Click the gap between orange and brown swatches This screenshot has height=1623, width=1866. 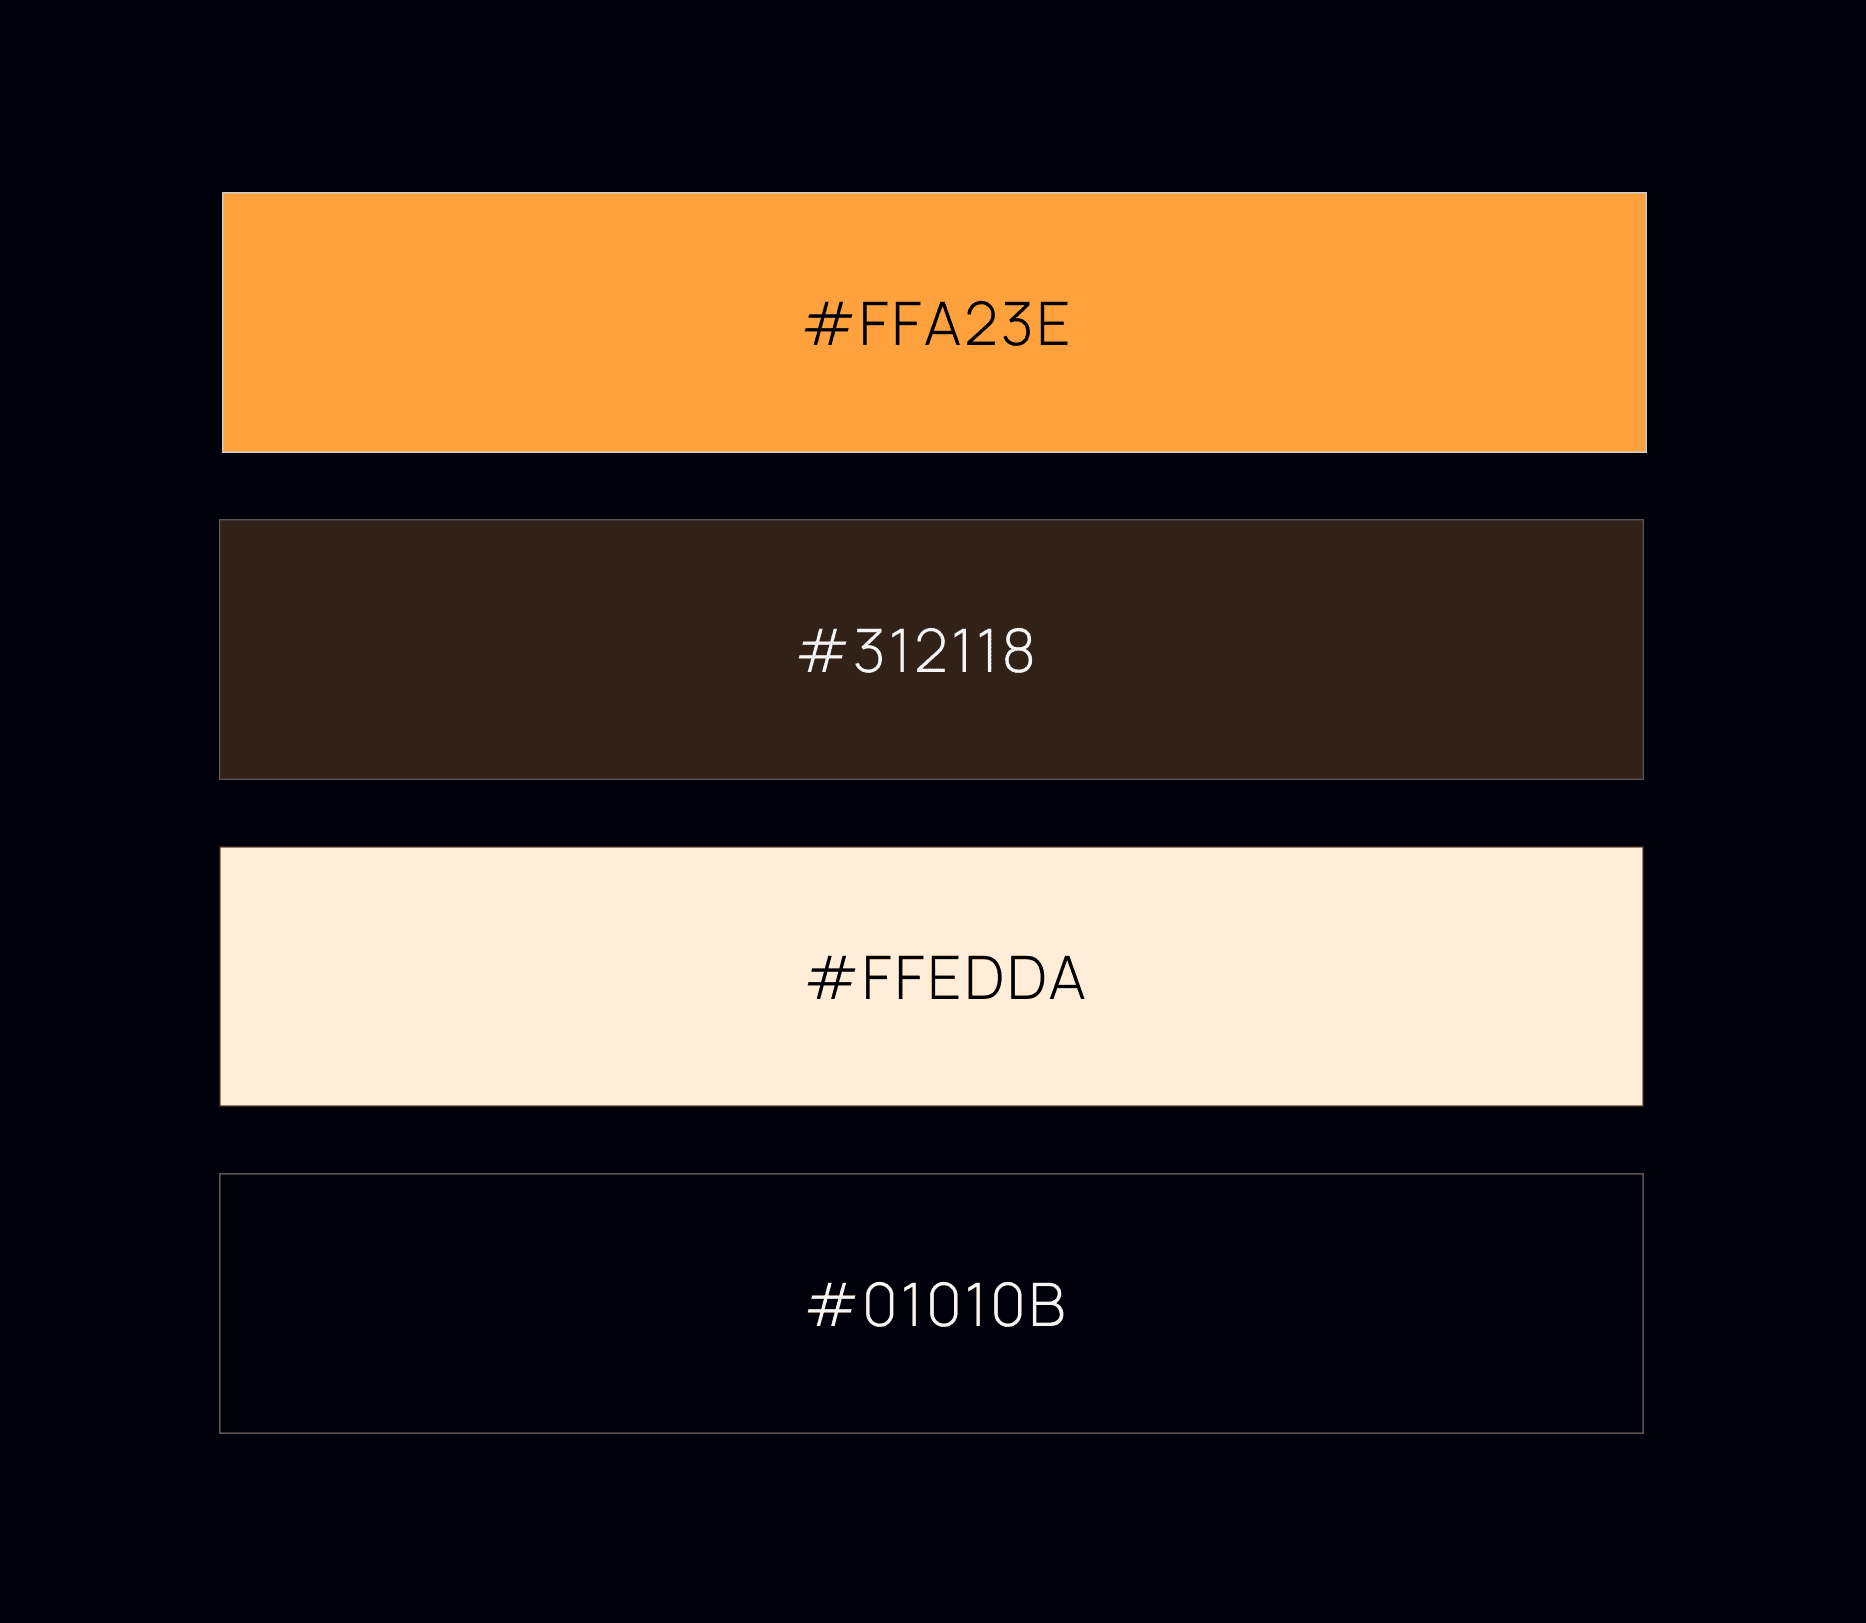(x=933, y=486)
